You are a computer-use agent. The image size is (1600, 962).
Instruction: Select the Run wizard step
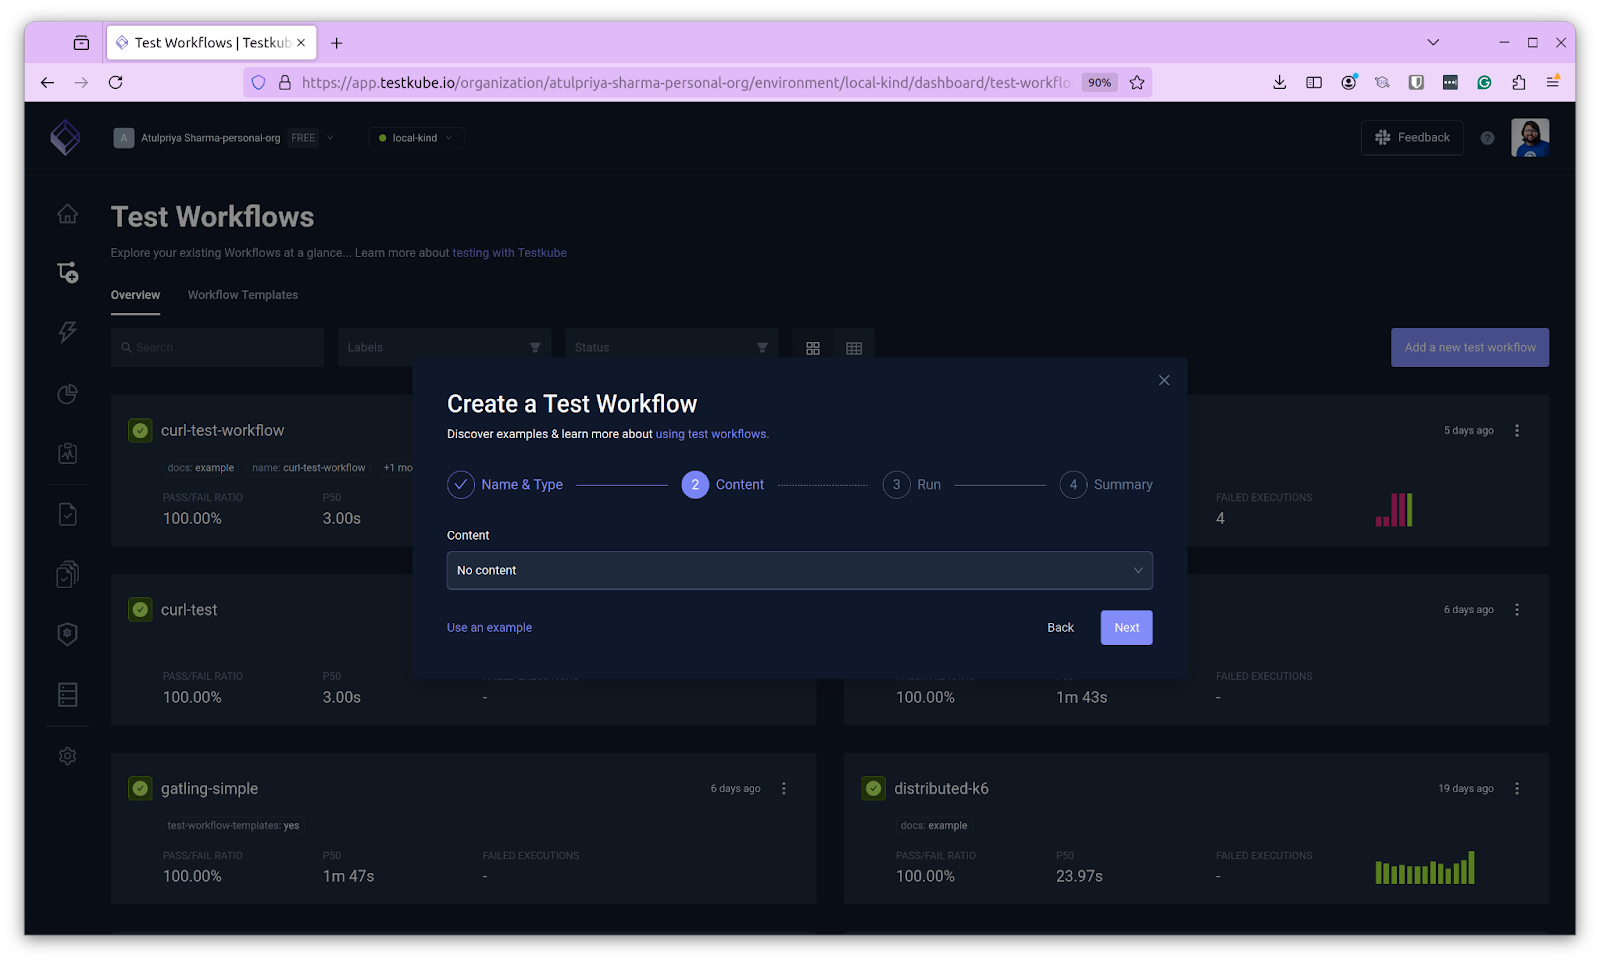(912, 484)
